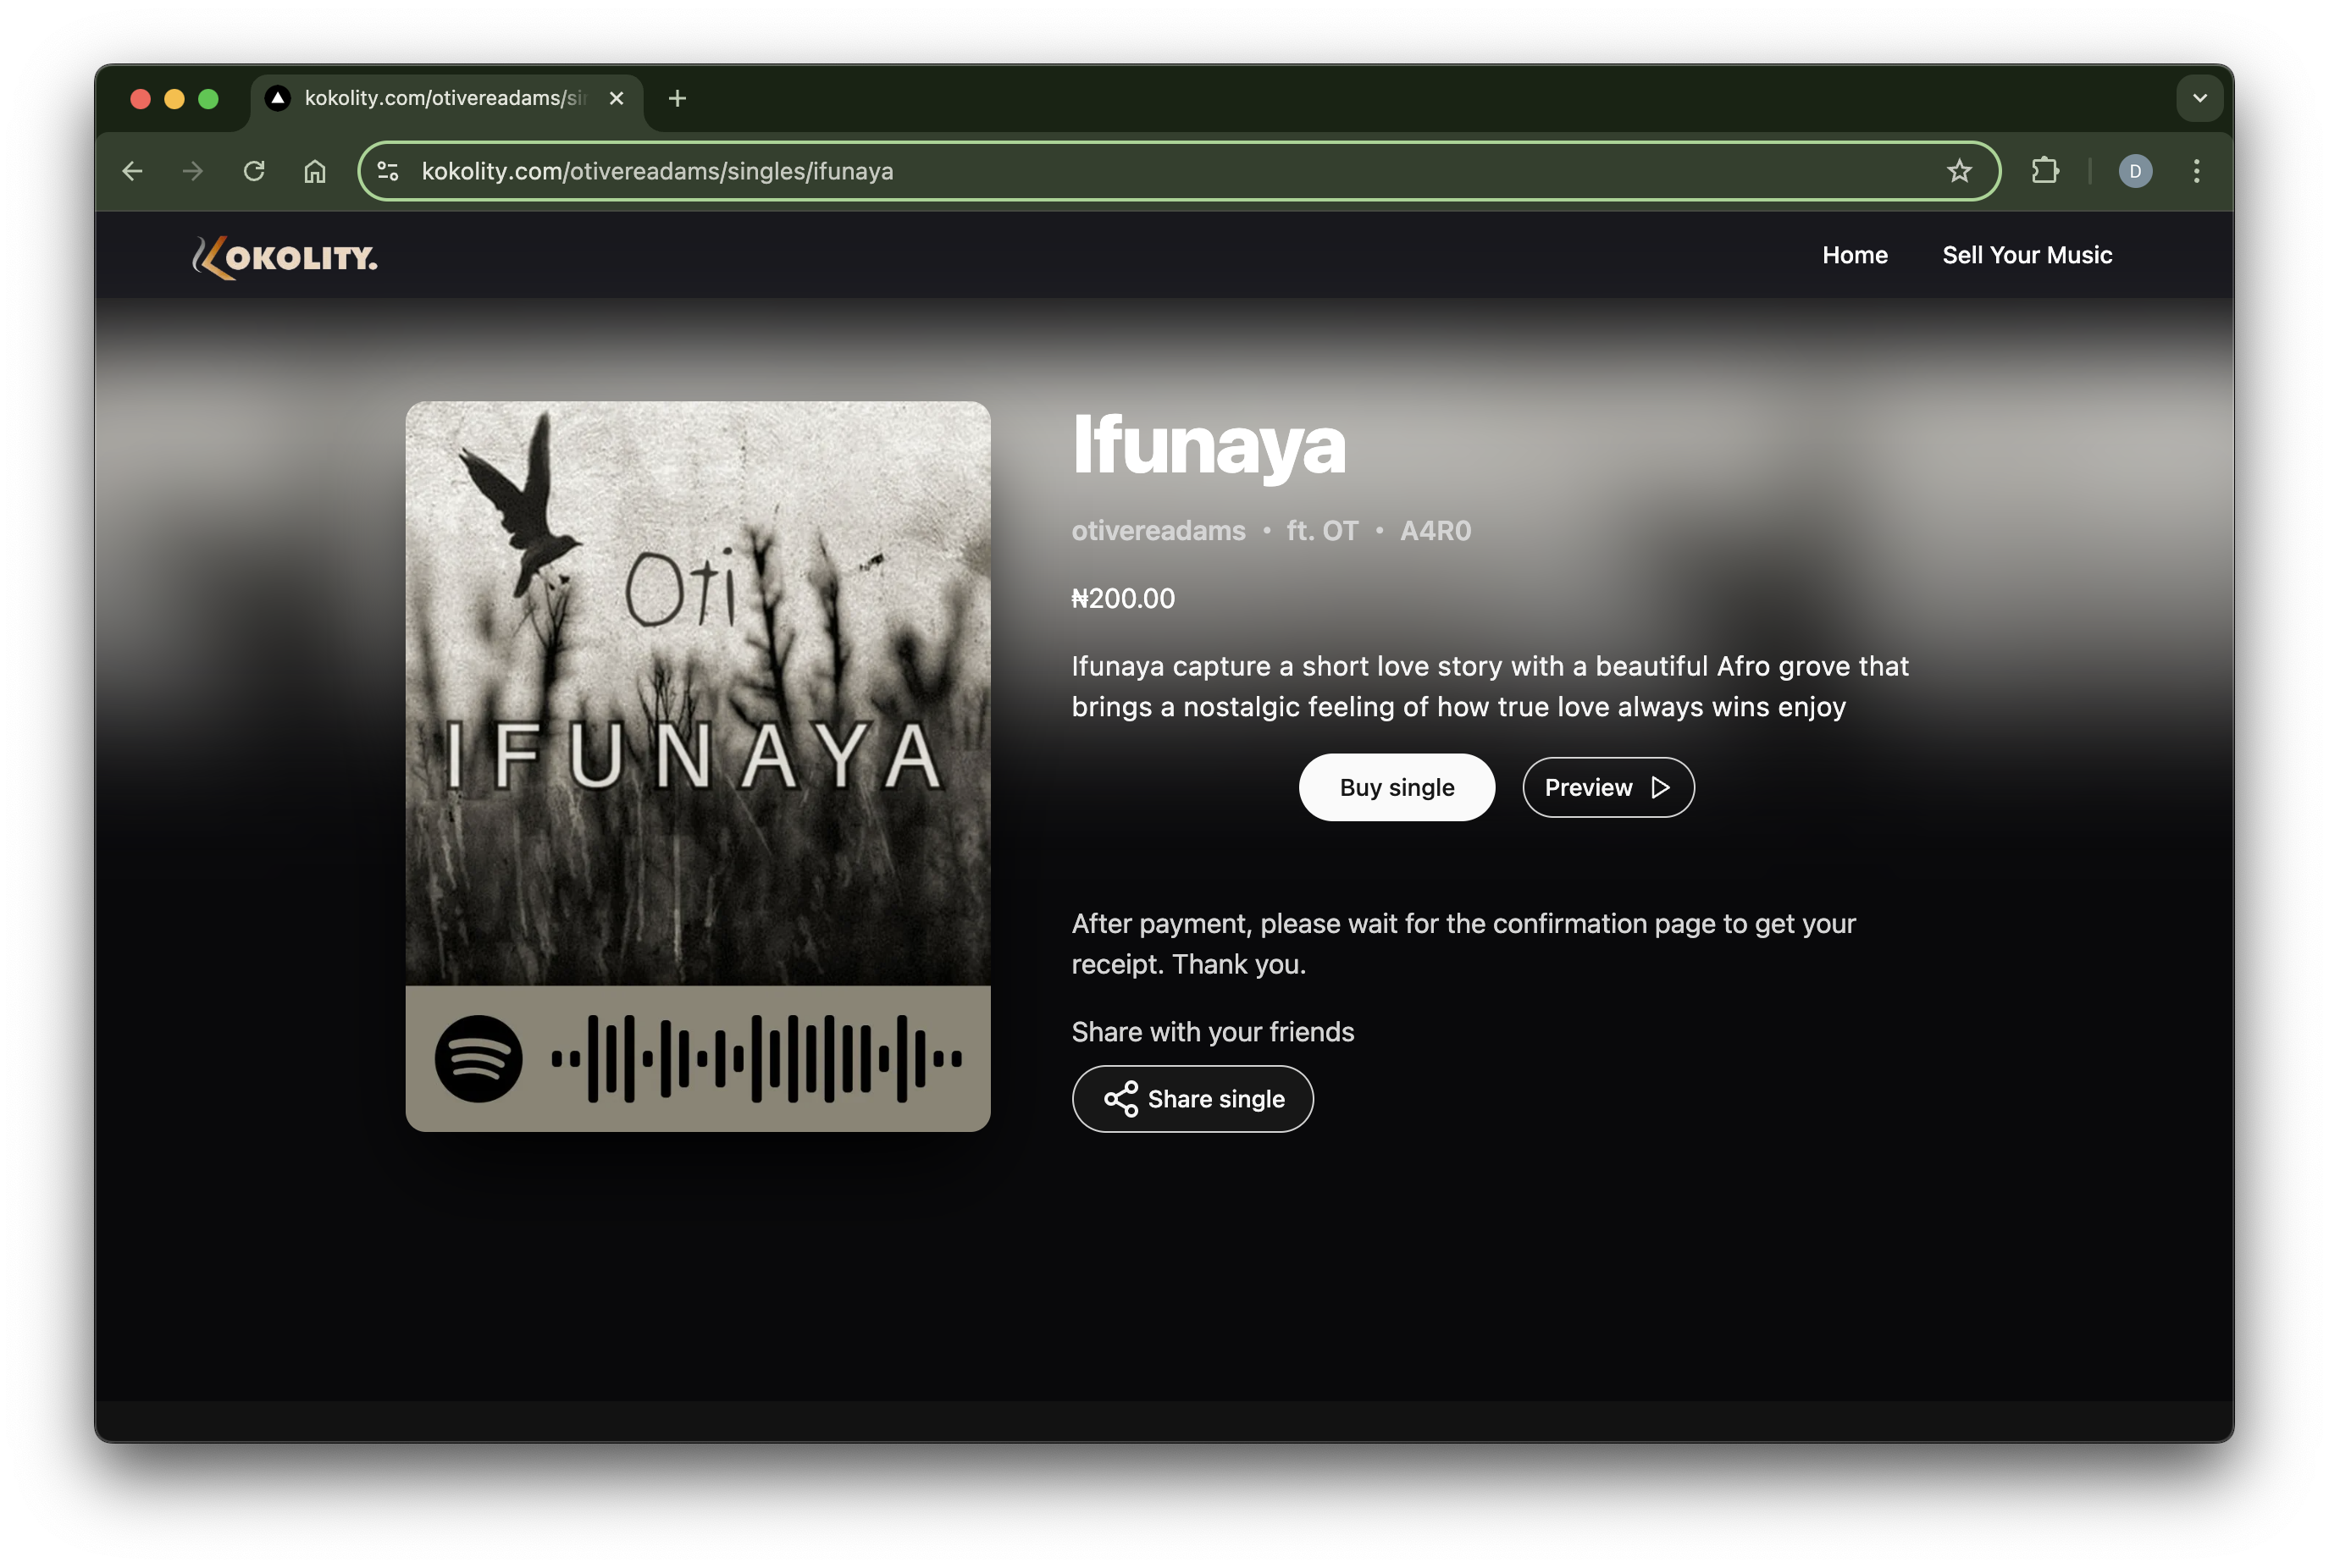2329x1568 pixels.
Task: Bookmark this page with the star icon
Action: point(1959,171)
